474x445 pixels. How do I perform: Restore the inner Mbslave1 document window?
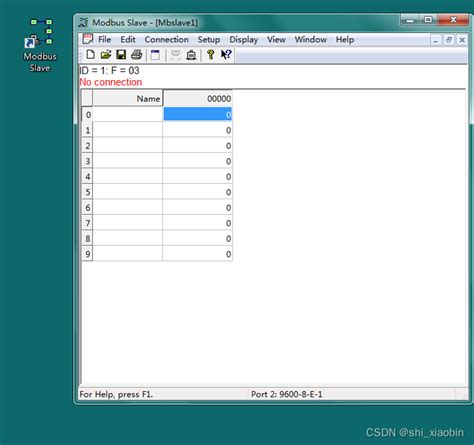pos(449,40)
